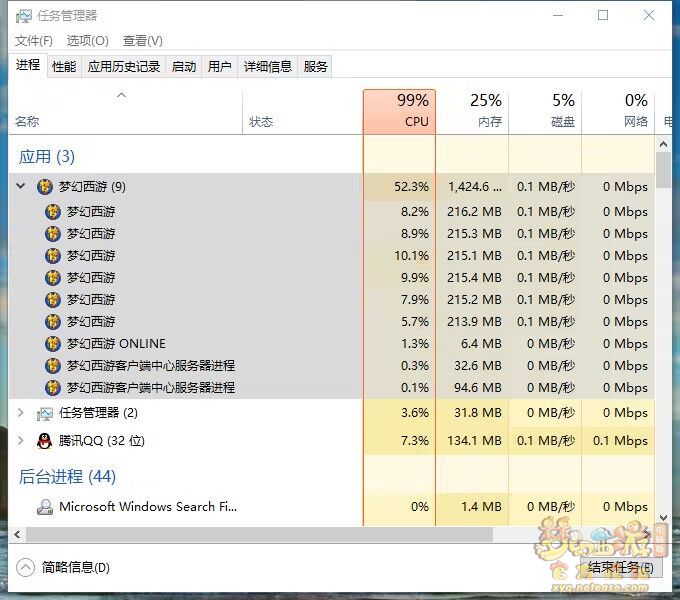Click the 梦幻西游 icon in the 5.7% CPU row
The image size is (680, 600).
[x=53, y=322]
